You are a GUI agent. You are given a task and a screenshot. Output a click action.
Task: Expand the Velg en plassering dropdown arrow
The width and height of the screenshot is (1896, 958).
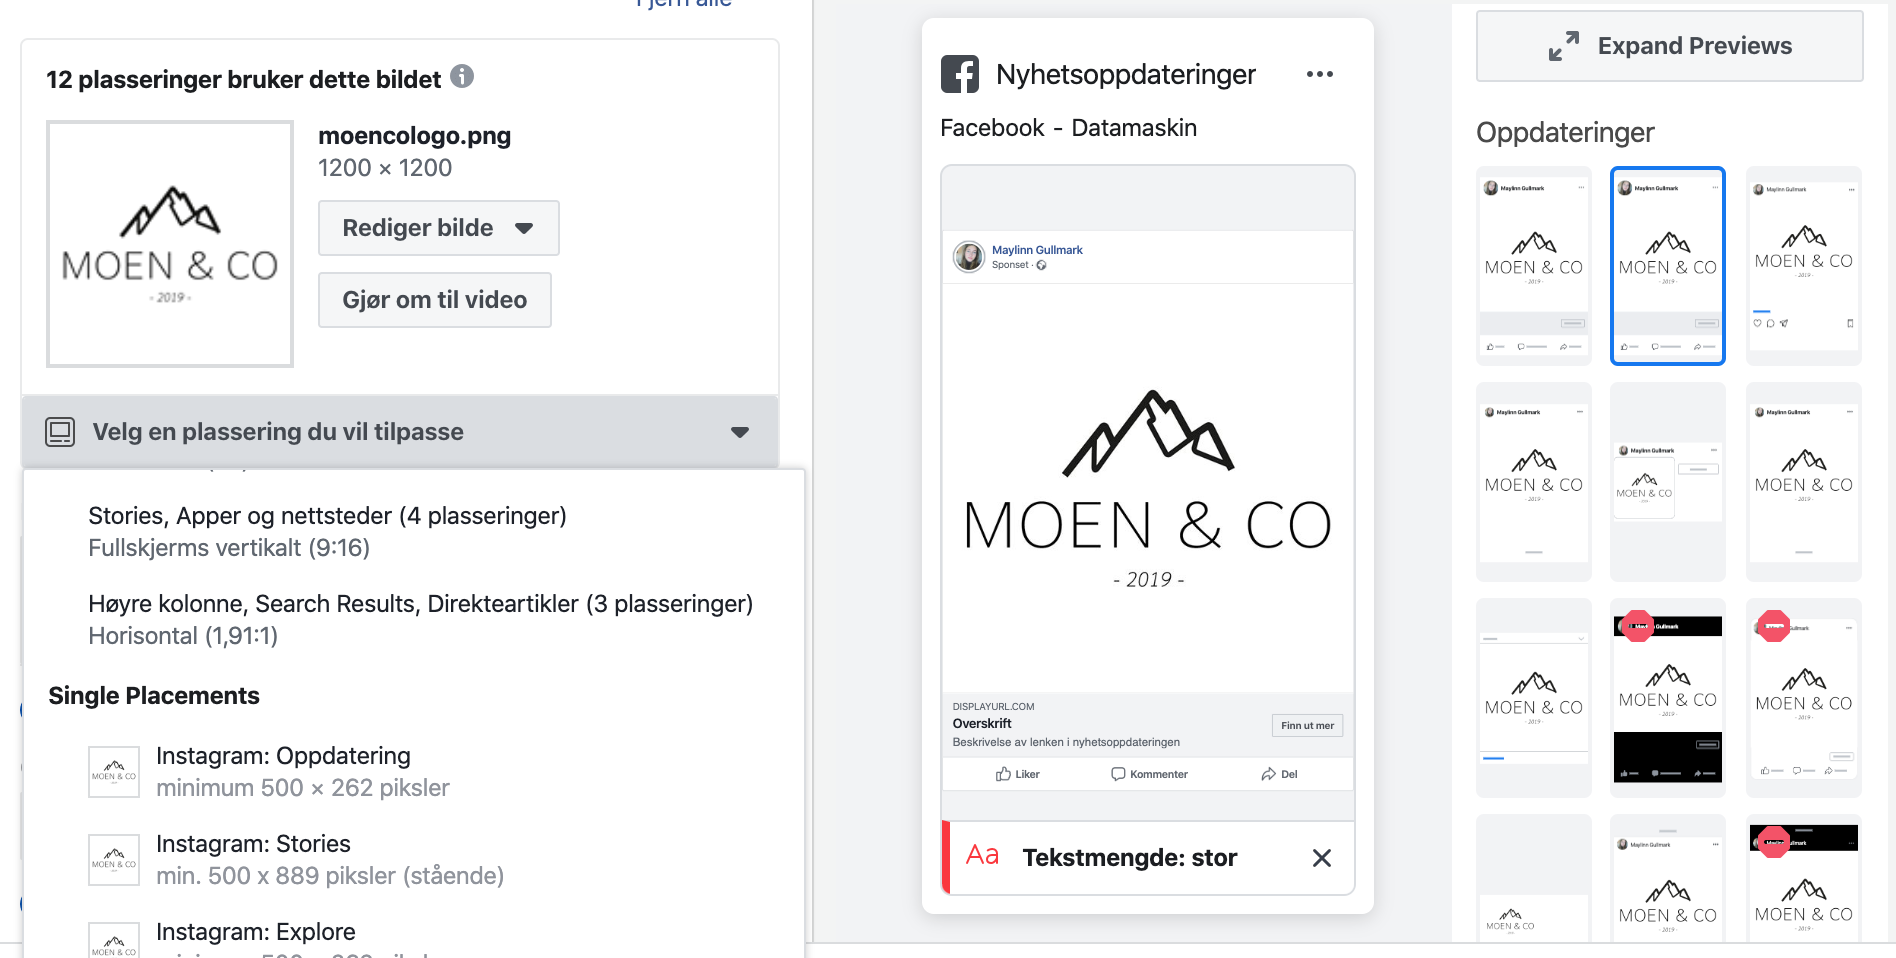[x=740, y=432]
